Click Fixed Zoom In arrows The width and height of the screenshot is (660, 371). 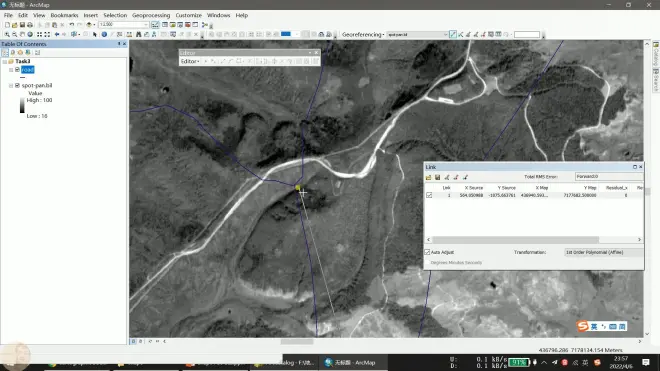[39, 35]
